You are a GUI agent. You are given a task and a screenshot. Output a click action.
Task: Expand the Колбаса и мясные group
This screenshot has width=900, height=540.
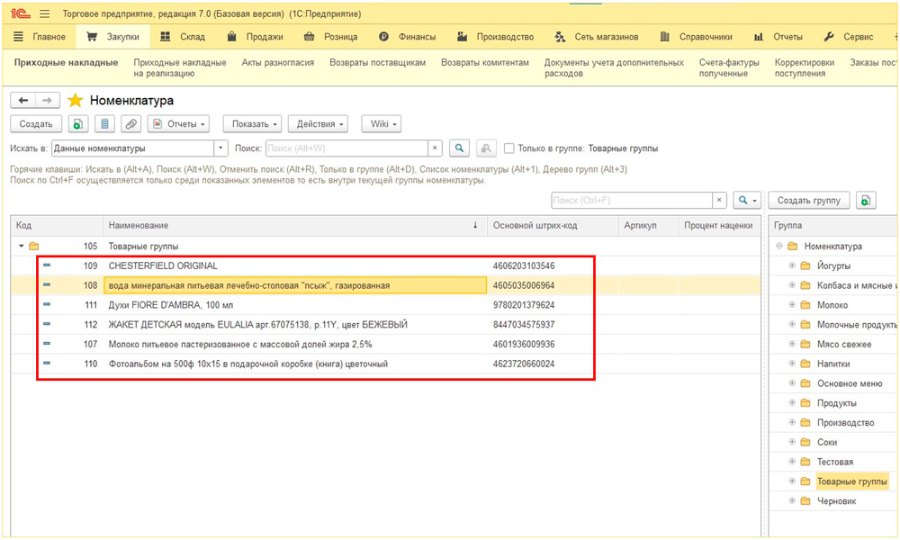[x=792, y=285]
